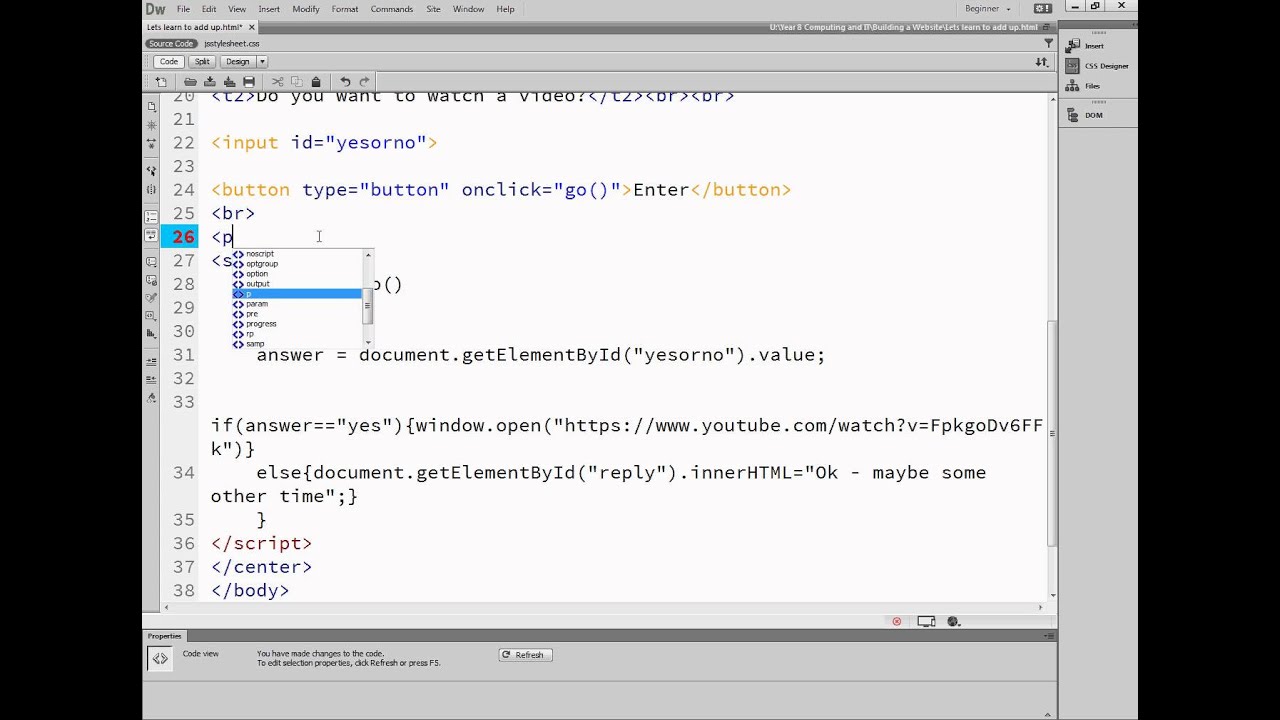Toggle the Word Wrap button in coding toolbar

(151, 235)
